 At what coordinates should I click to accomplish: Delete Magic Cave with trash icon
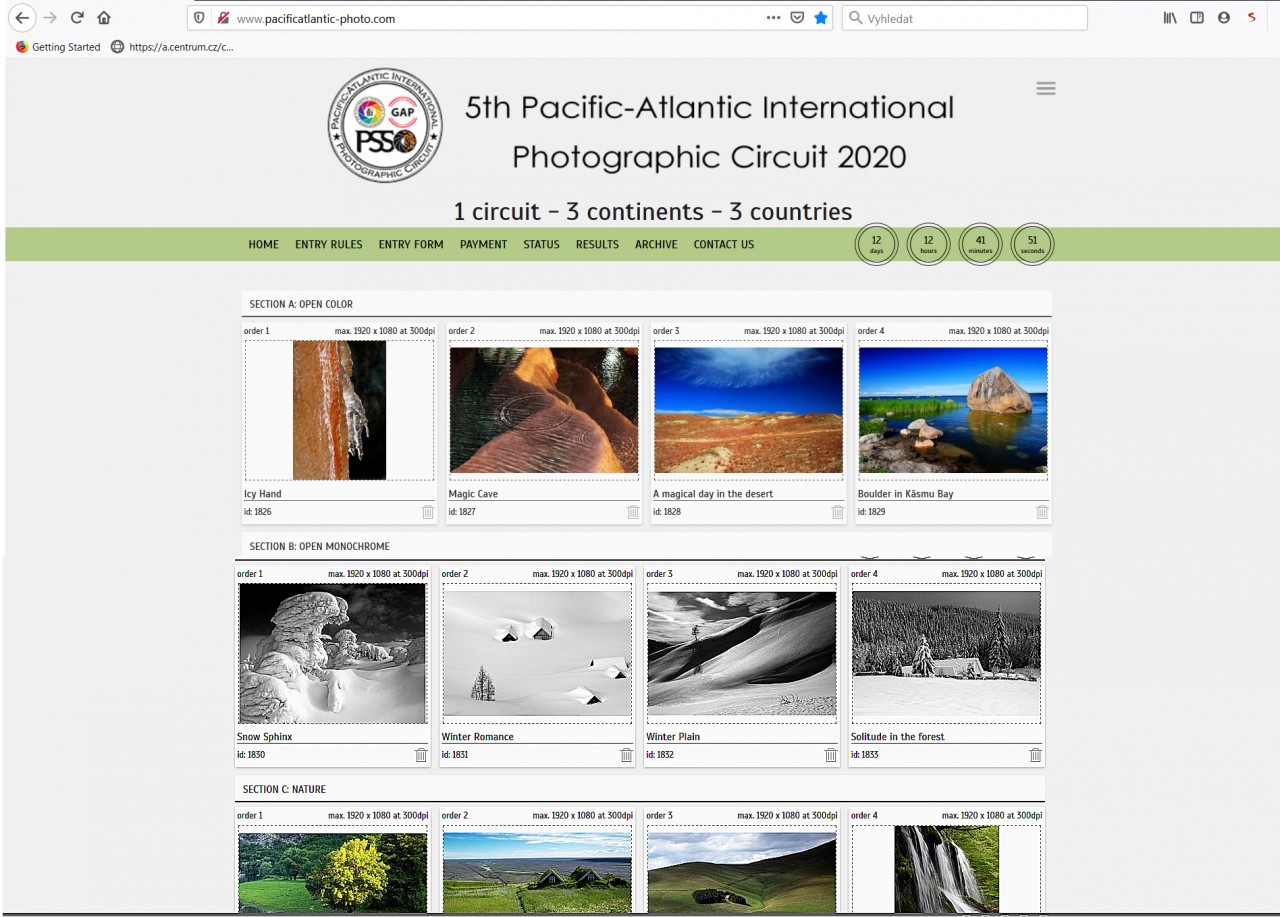(633, 512)
